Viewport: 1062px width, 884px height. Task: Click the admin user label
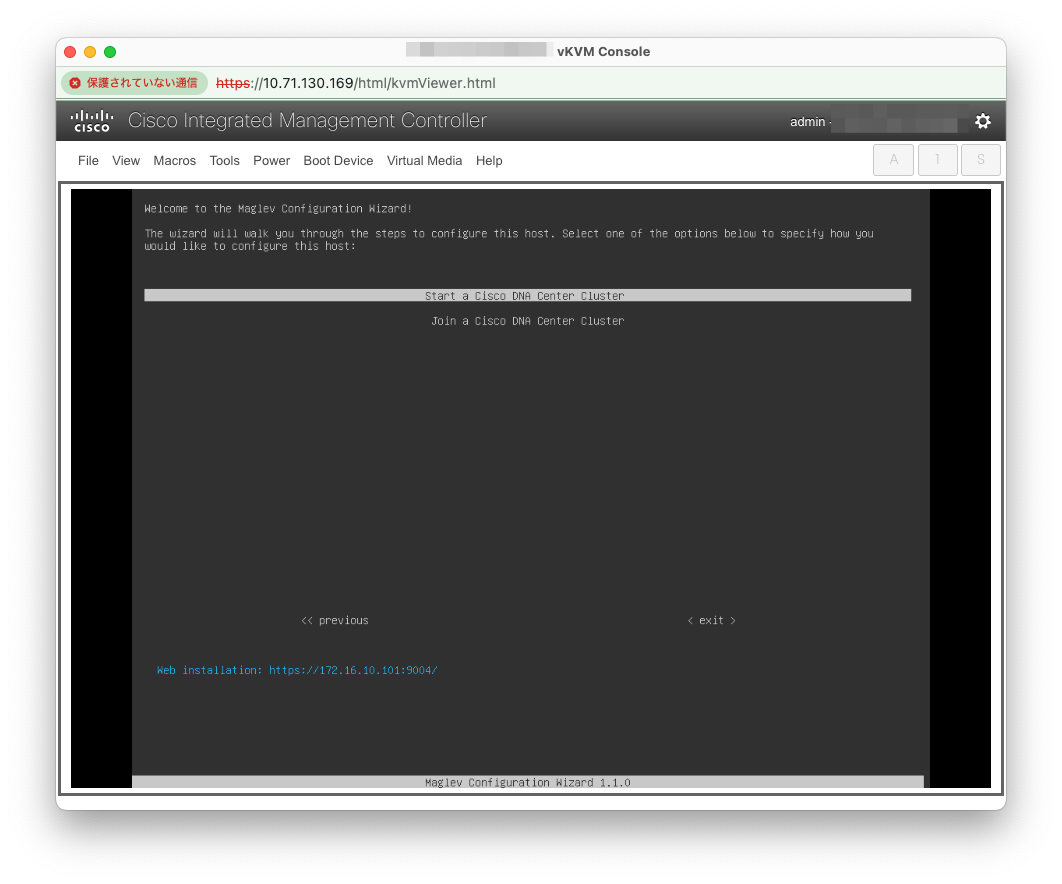coord(807,122)
